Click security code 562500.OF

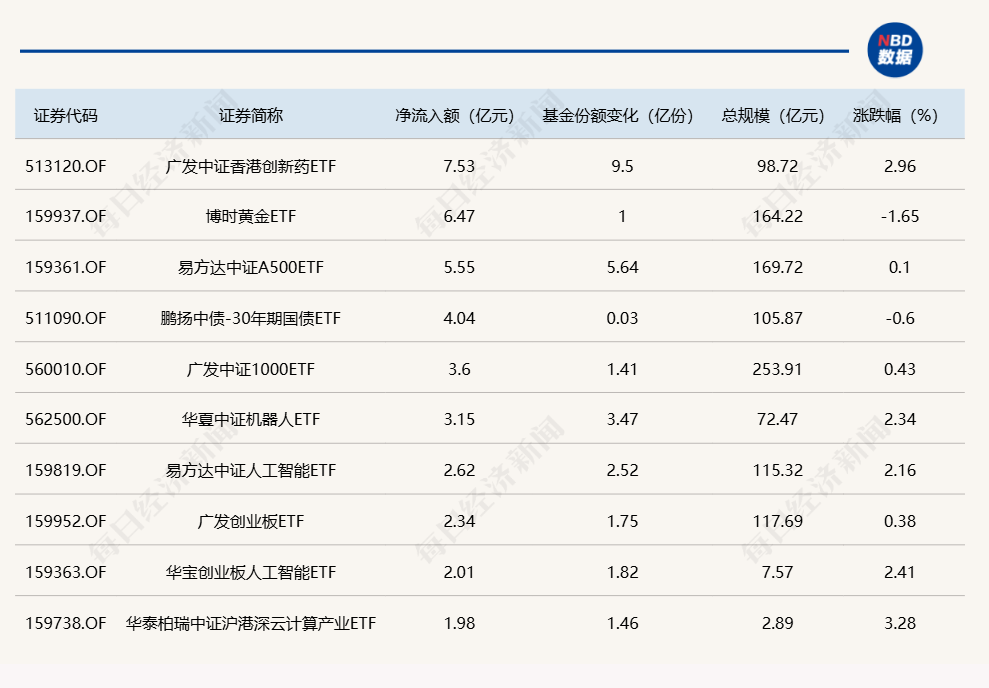point(66,419)
